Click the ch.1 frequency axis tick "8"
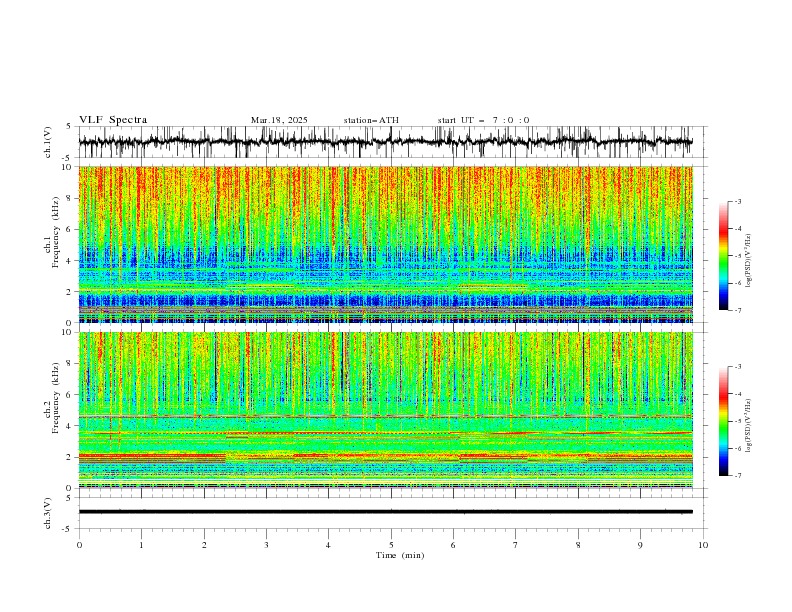The width and height of the screenshot is (792, 612). coord(70,198)
